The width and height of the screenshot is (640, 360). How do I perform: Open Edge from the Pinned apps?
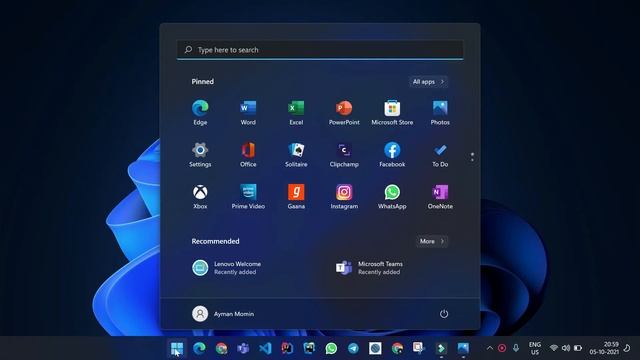[x=200, y=112]
